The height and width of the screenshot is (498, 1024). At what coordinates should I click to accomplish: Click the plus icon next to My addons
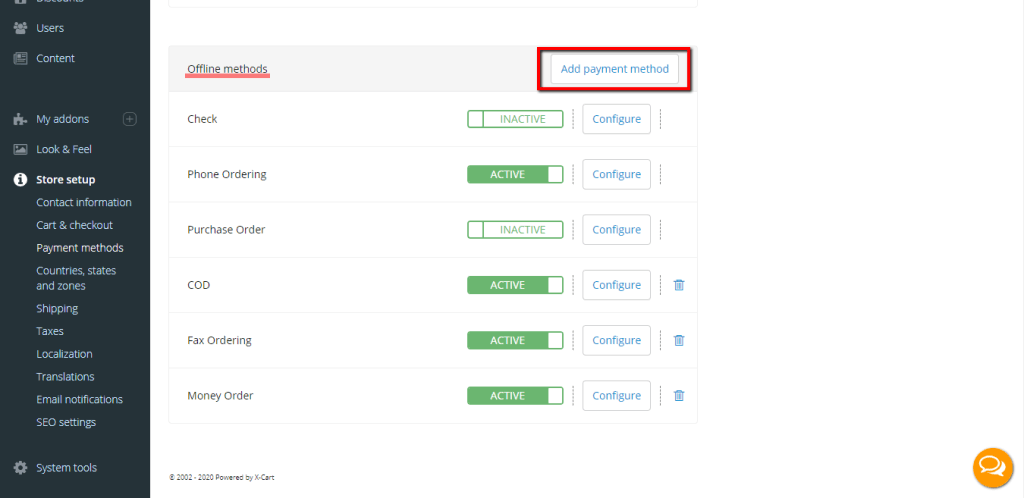(x=130, y=119)
